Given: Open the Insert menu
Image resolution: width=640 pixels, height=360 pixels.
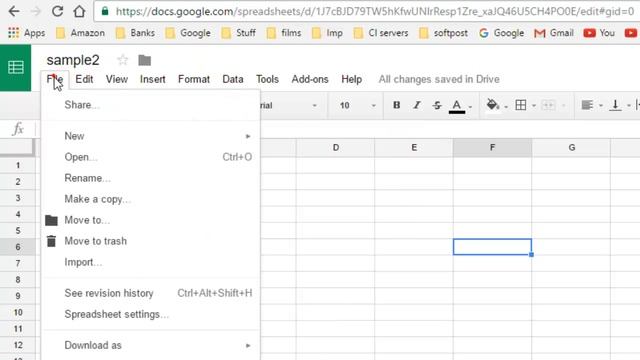Looking at the screenshot, I should click(153, 79).
